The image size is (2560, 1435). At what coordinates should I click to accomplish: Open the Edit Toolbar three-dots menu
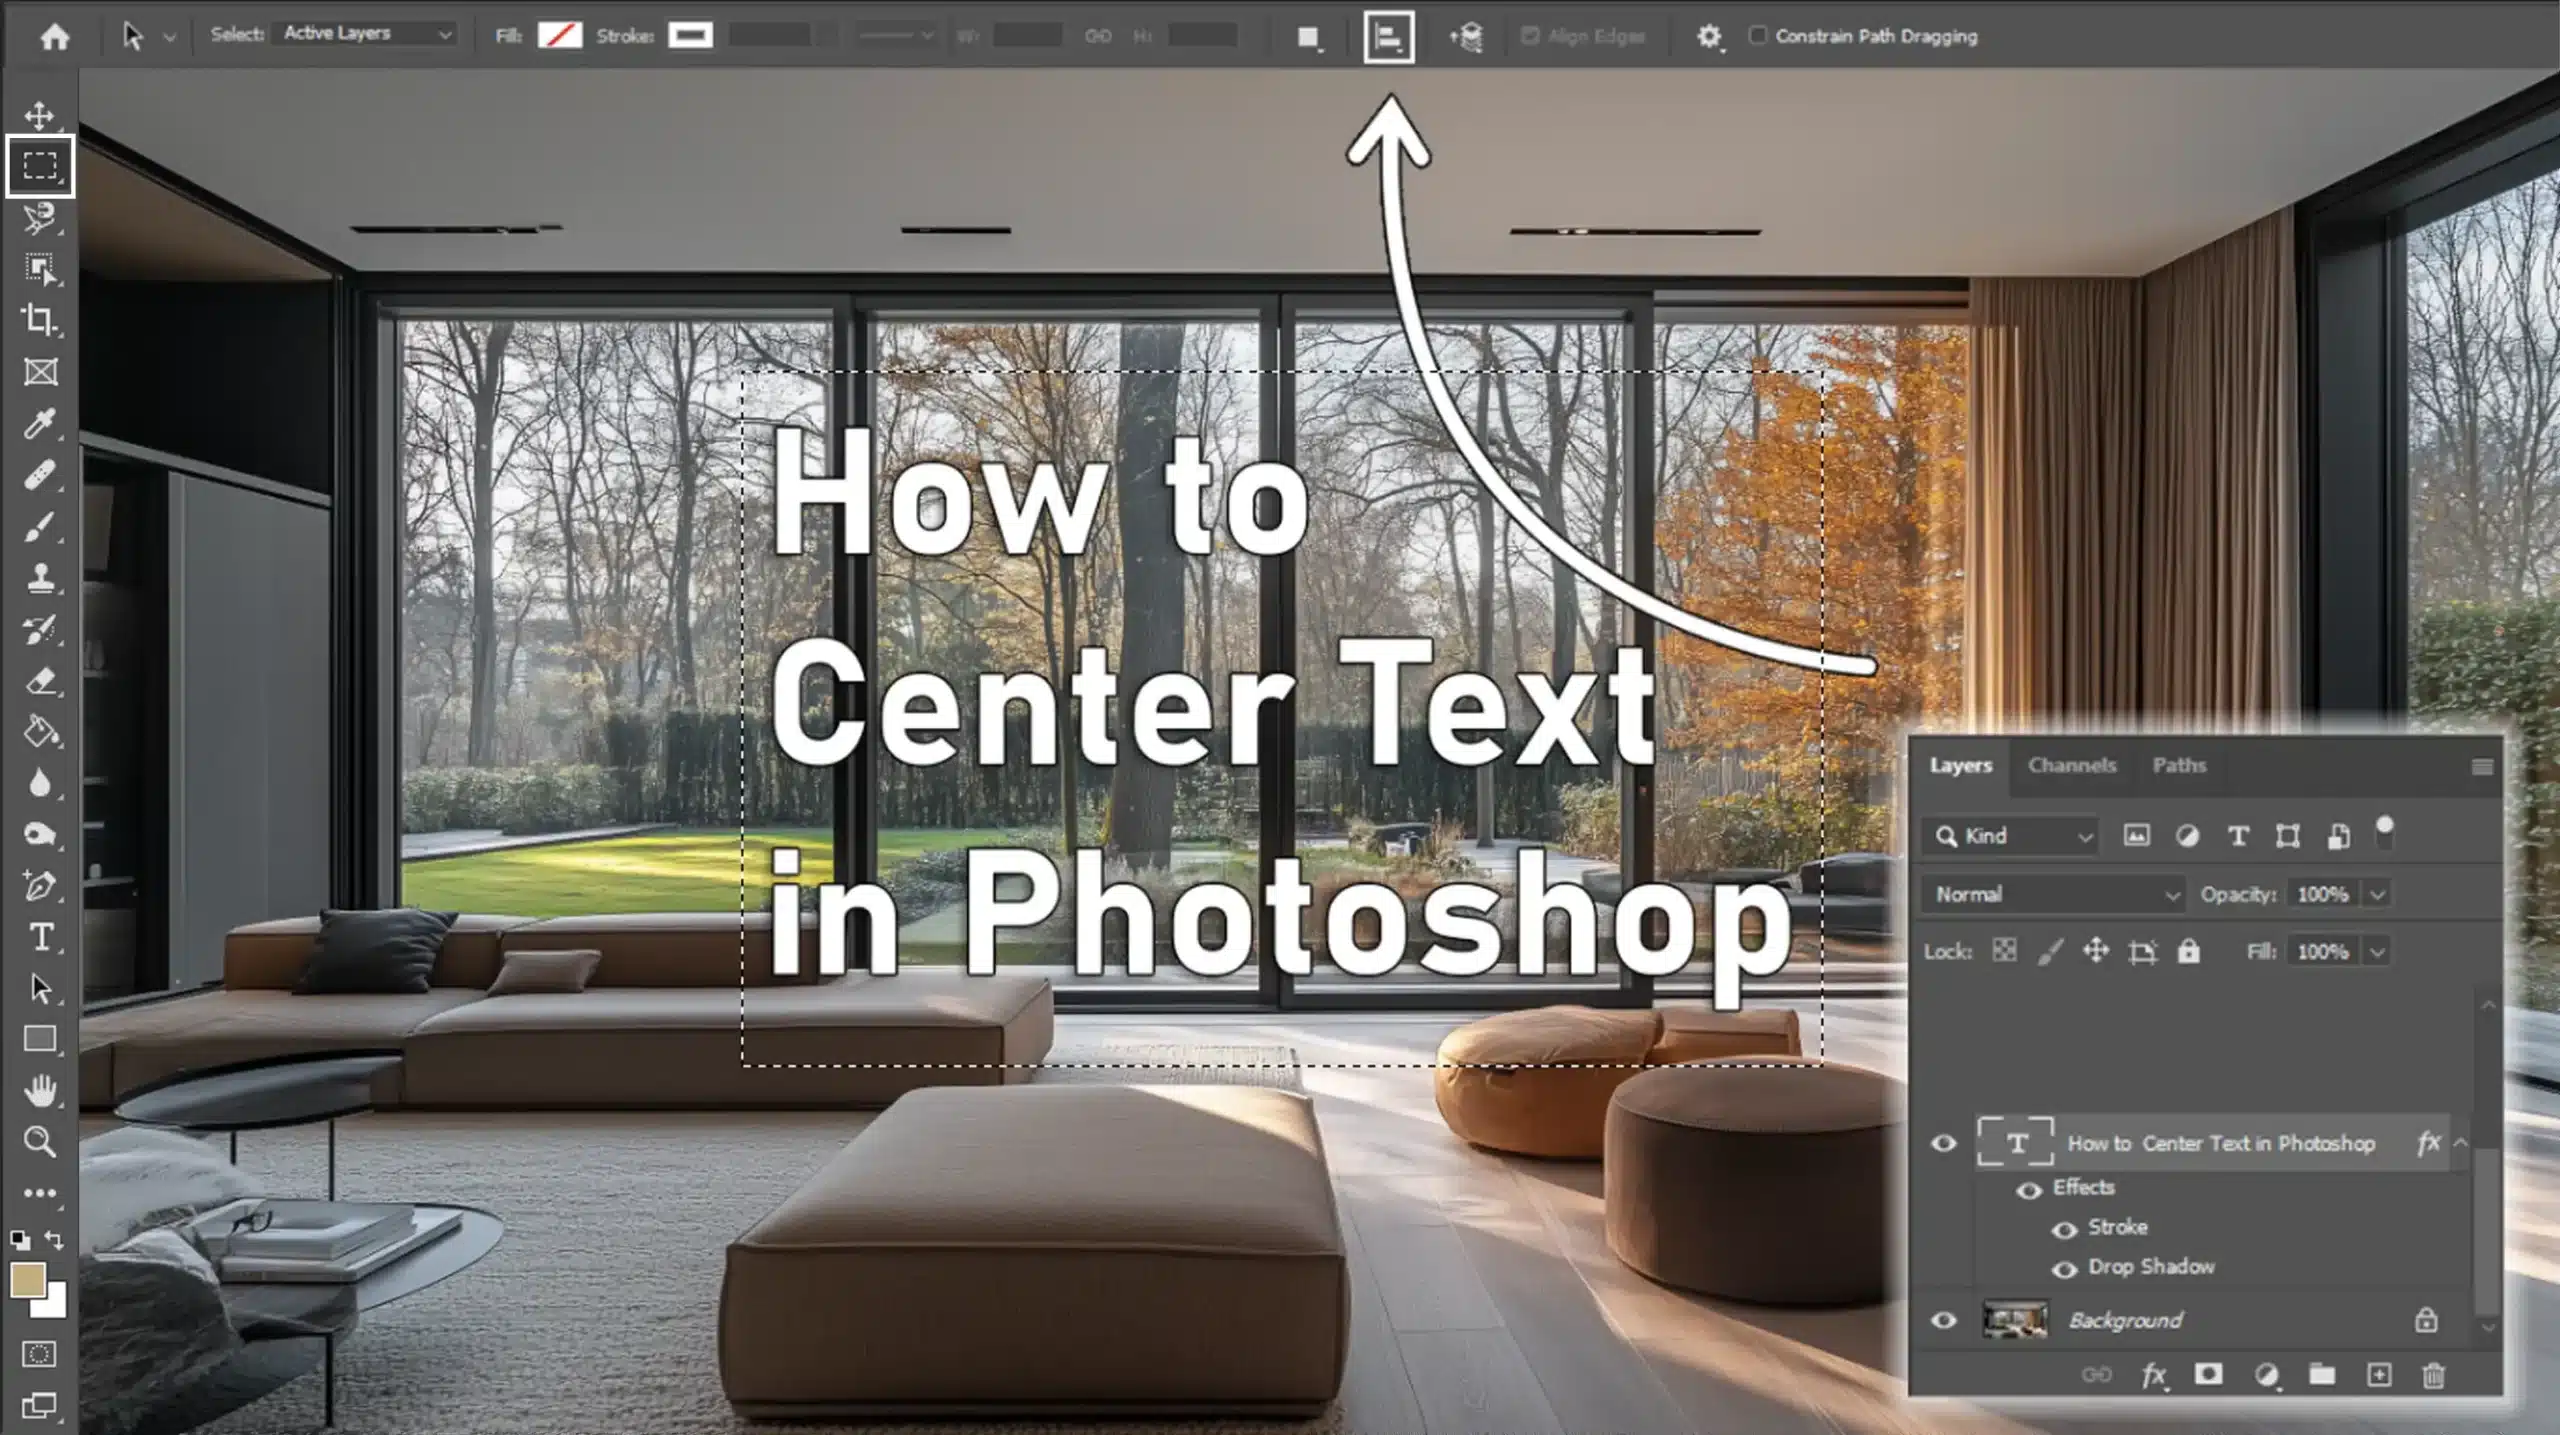tap(40, 1193)
